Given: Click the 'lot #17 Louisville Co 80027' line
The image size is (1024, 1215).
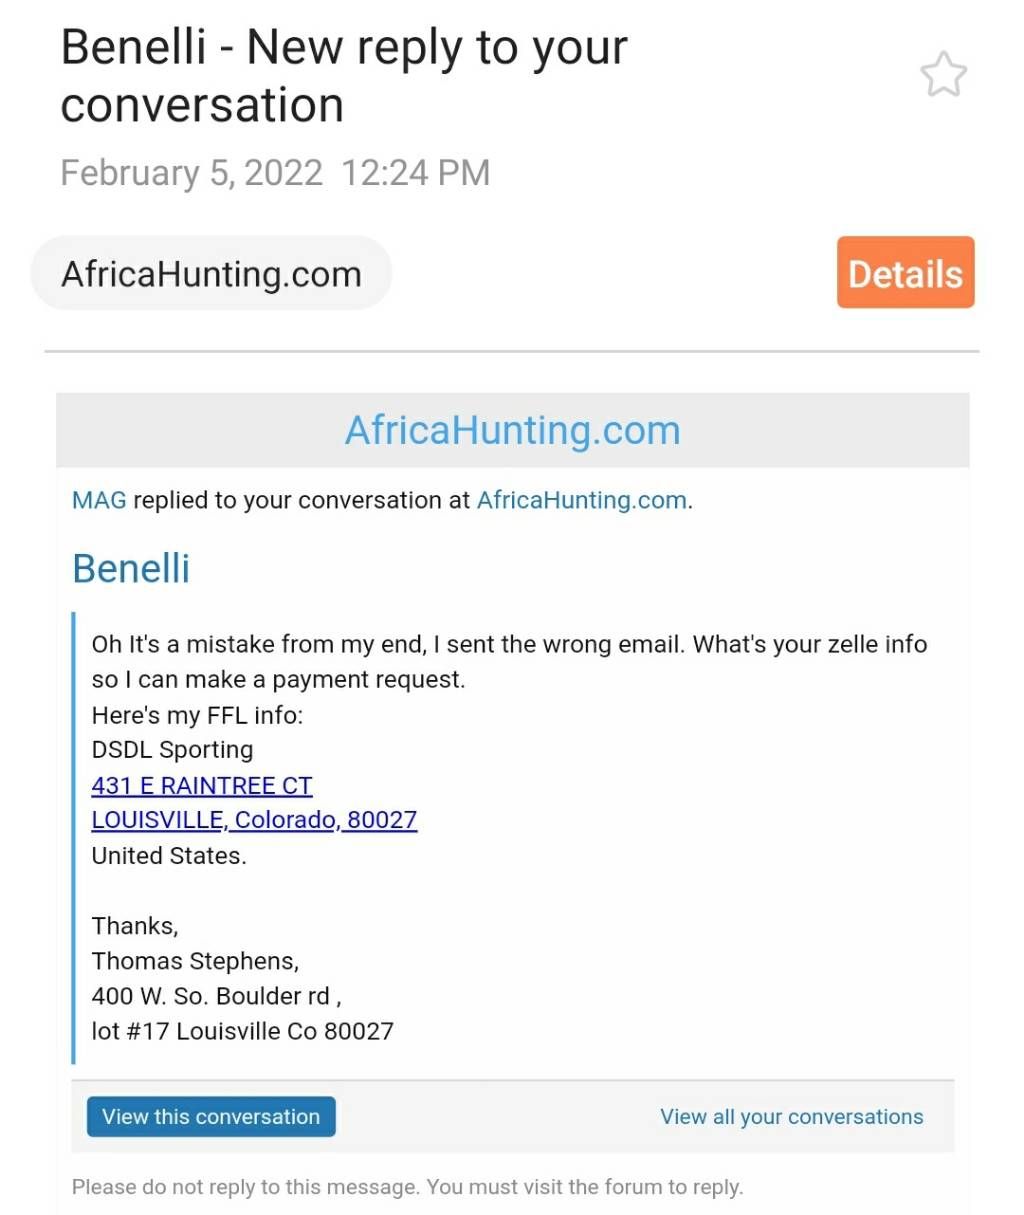Looking at the screenshot, I should pyautogui.click(x=242, y=1031).
